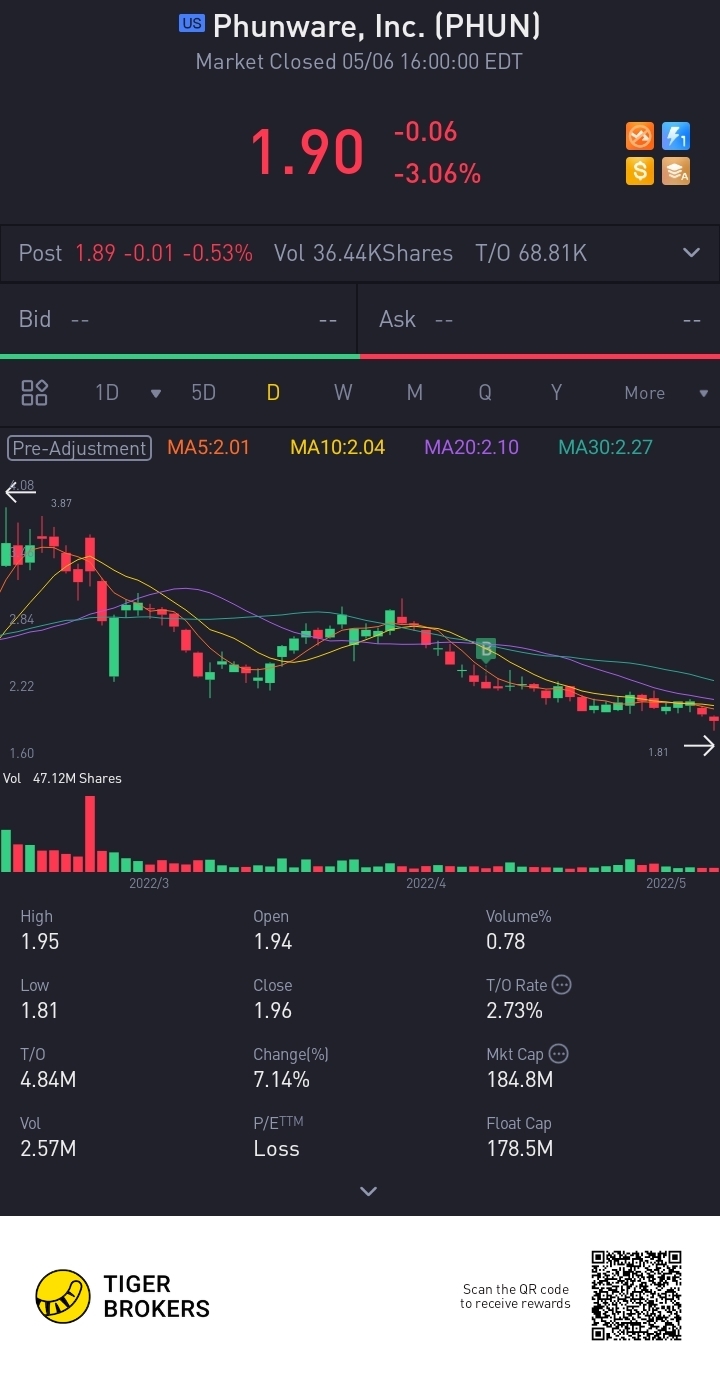Tap the blue lightning bolt badge icon
This screenshot has height=1377, width=720.
(676, 136)
